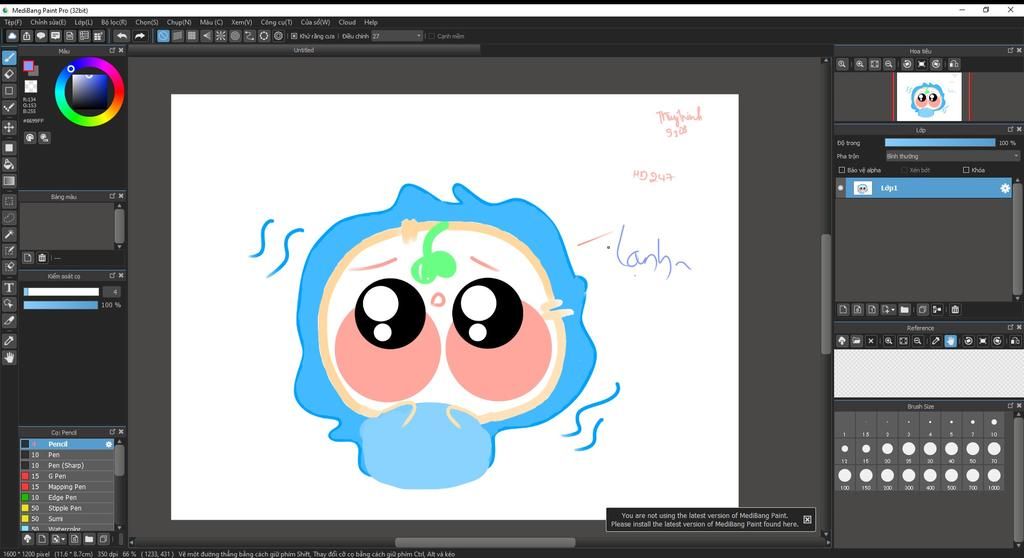
Task: Open the Cloud menu
Action: (347, 22)
